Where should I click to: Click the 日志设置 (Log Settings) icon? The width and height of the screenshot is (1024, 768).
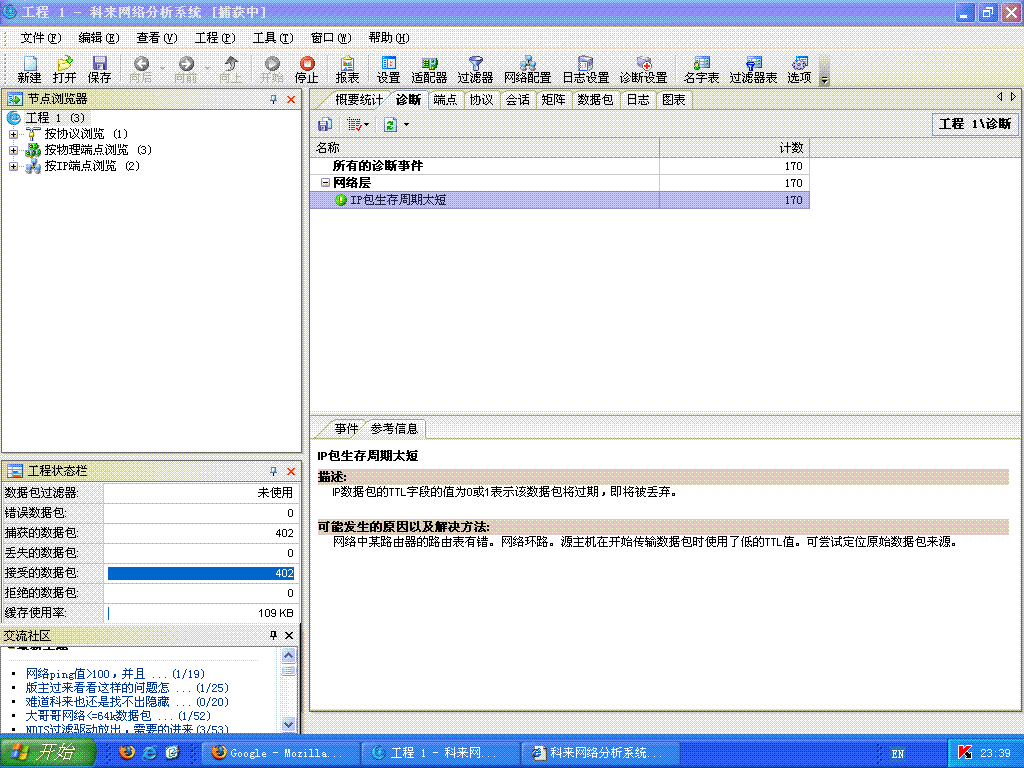point(585,69)
